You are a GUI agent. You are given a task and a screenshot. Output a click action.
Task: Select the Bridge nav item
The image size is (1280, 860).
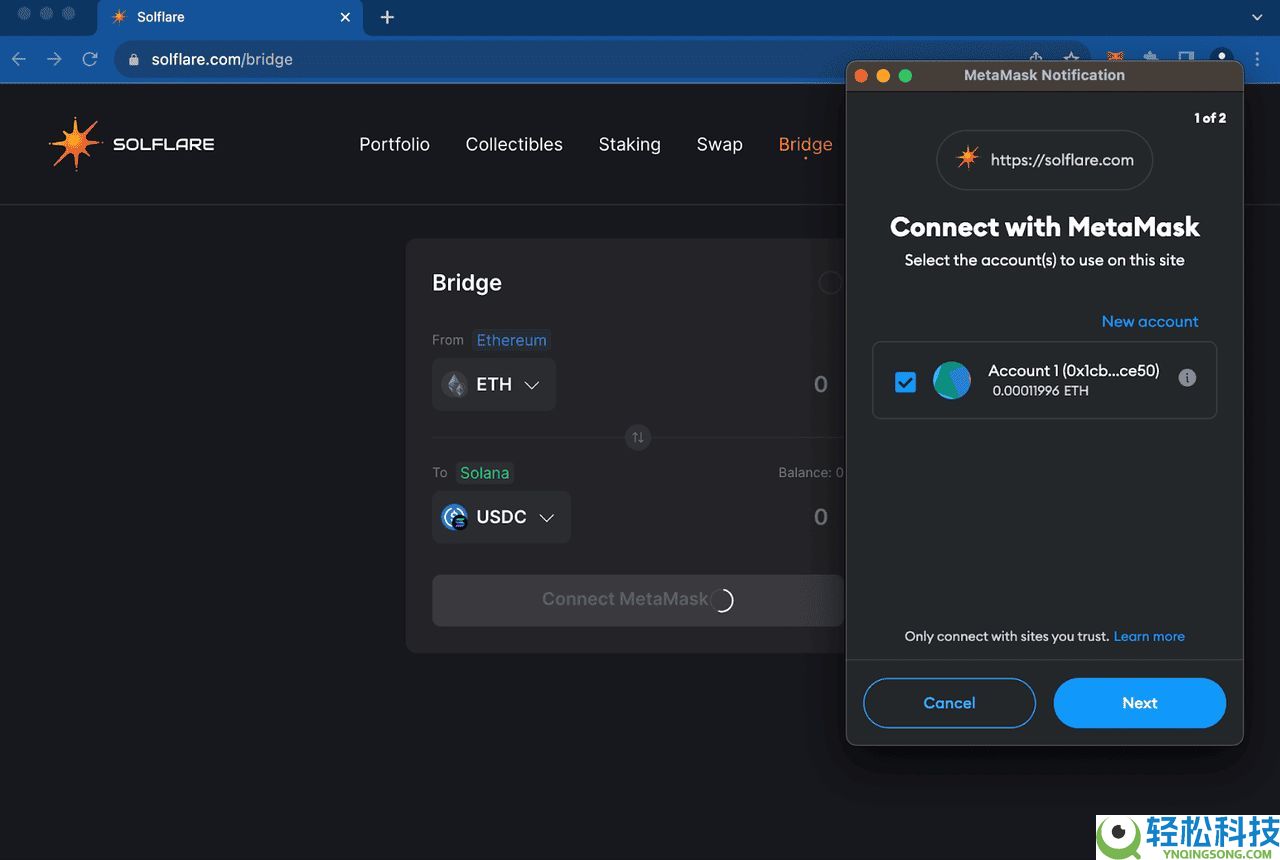805,144
